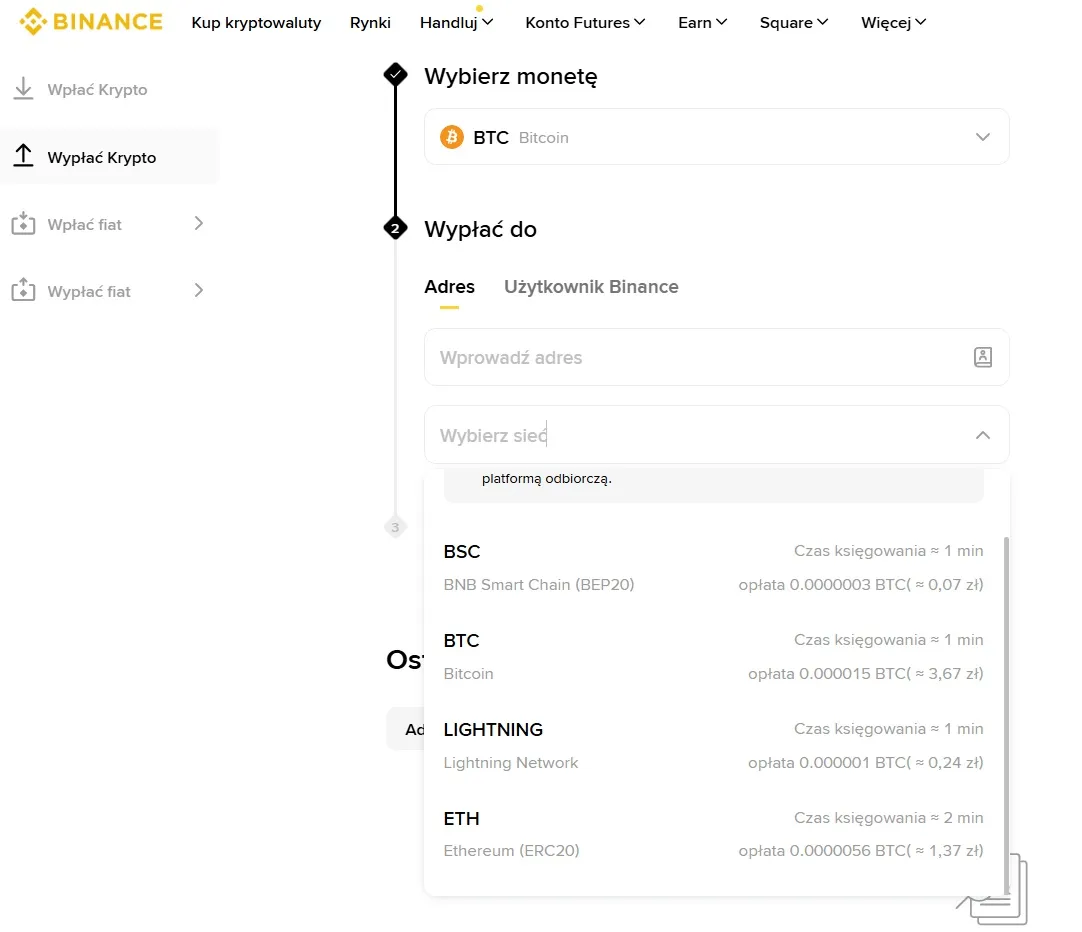The width and height of the screenshot is (1082, 932).
Task: Choose the ETH Ethereum ERC20 network
Action: [x=714, y=835]
